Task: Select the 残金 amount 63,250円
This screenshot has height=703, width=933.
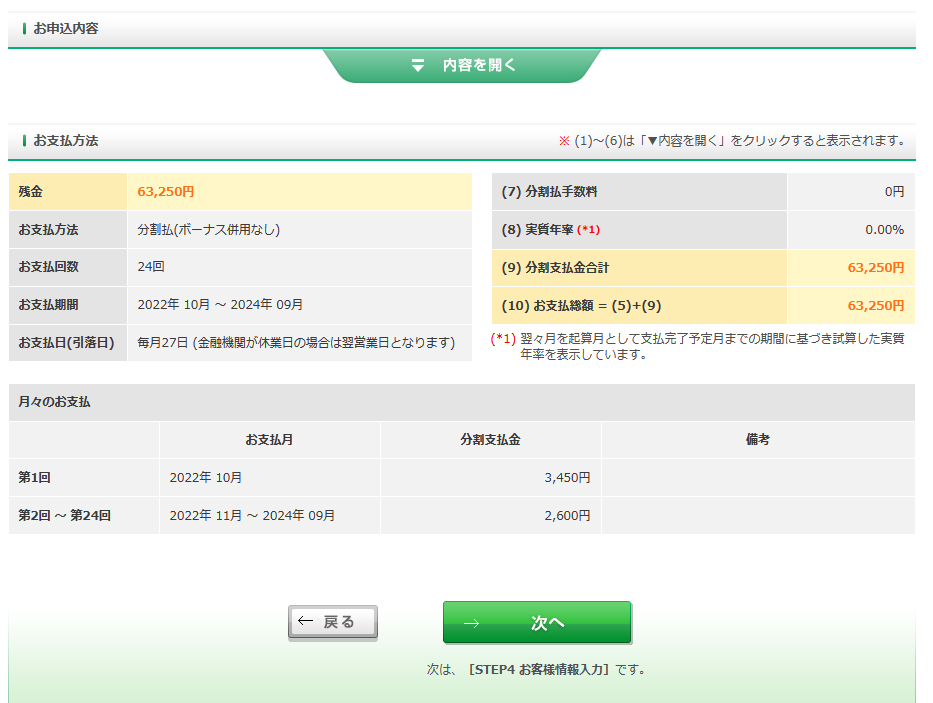Action: (x=166, y=192)
